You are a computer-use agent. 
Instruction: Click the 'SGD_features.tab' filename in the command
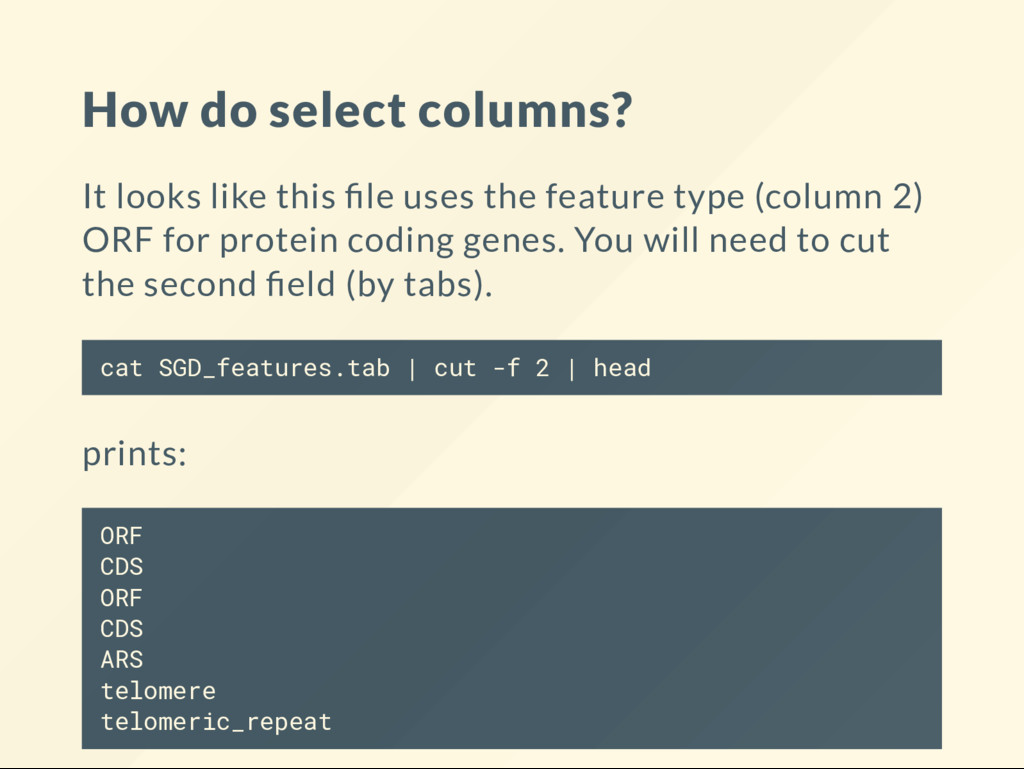[x=274, y=368]
